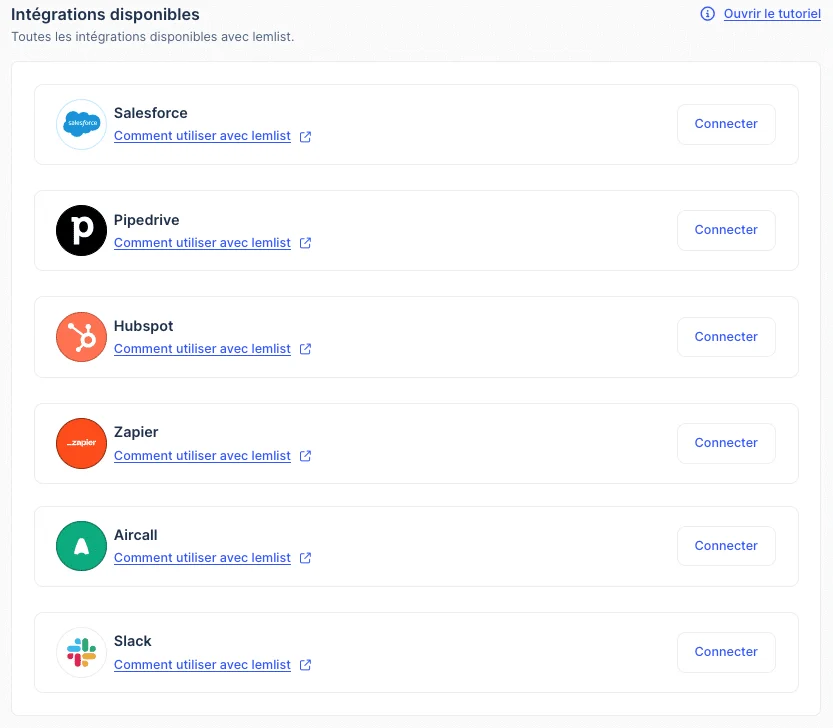Click the Pipedrive black logo
The height and width of the screenshot is (728, 833).
[81, 231]
